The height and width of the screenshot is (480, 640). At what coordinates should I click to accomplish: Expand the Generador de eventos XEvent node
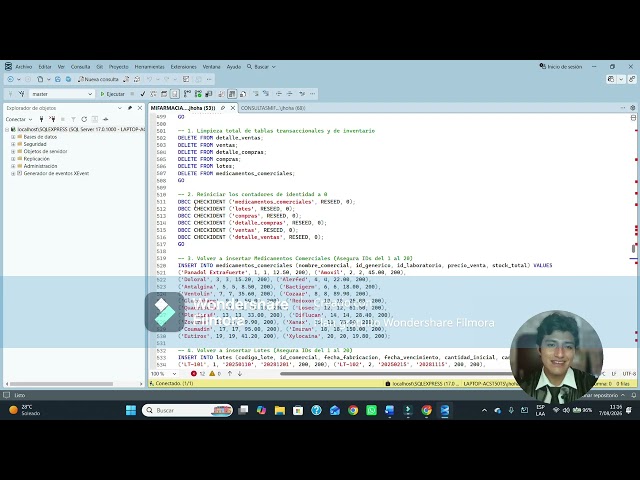coord(13,173)
